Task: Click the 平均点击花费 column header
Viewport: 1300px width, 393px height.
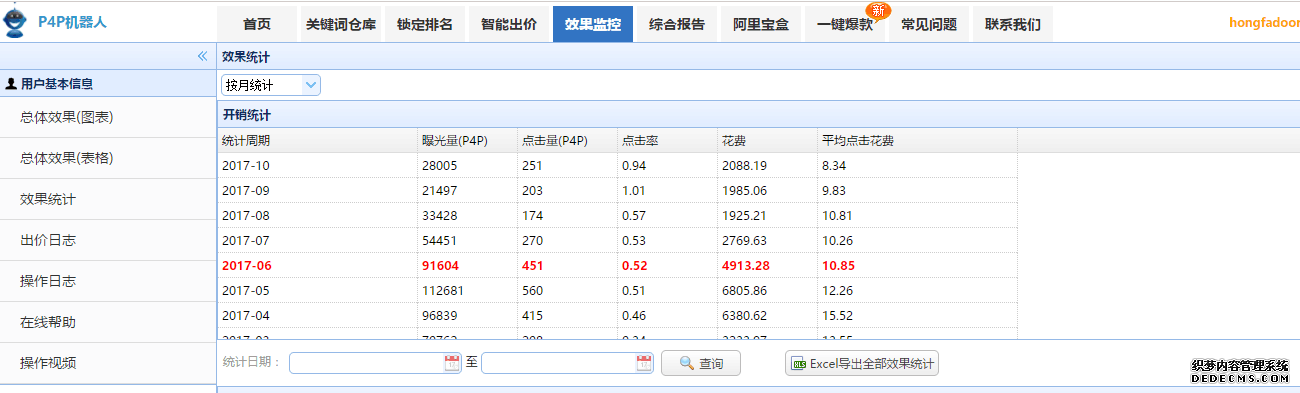Action: tap(917, 141)
